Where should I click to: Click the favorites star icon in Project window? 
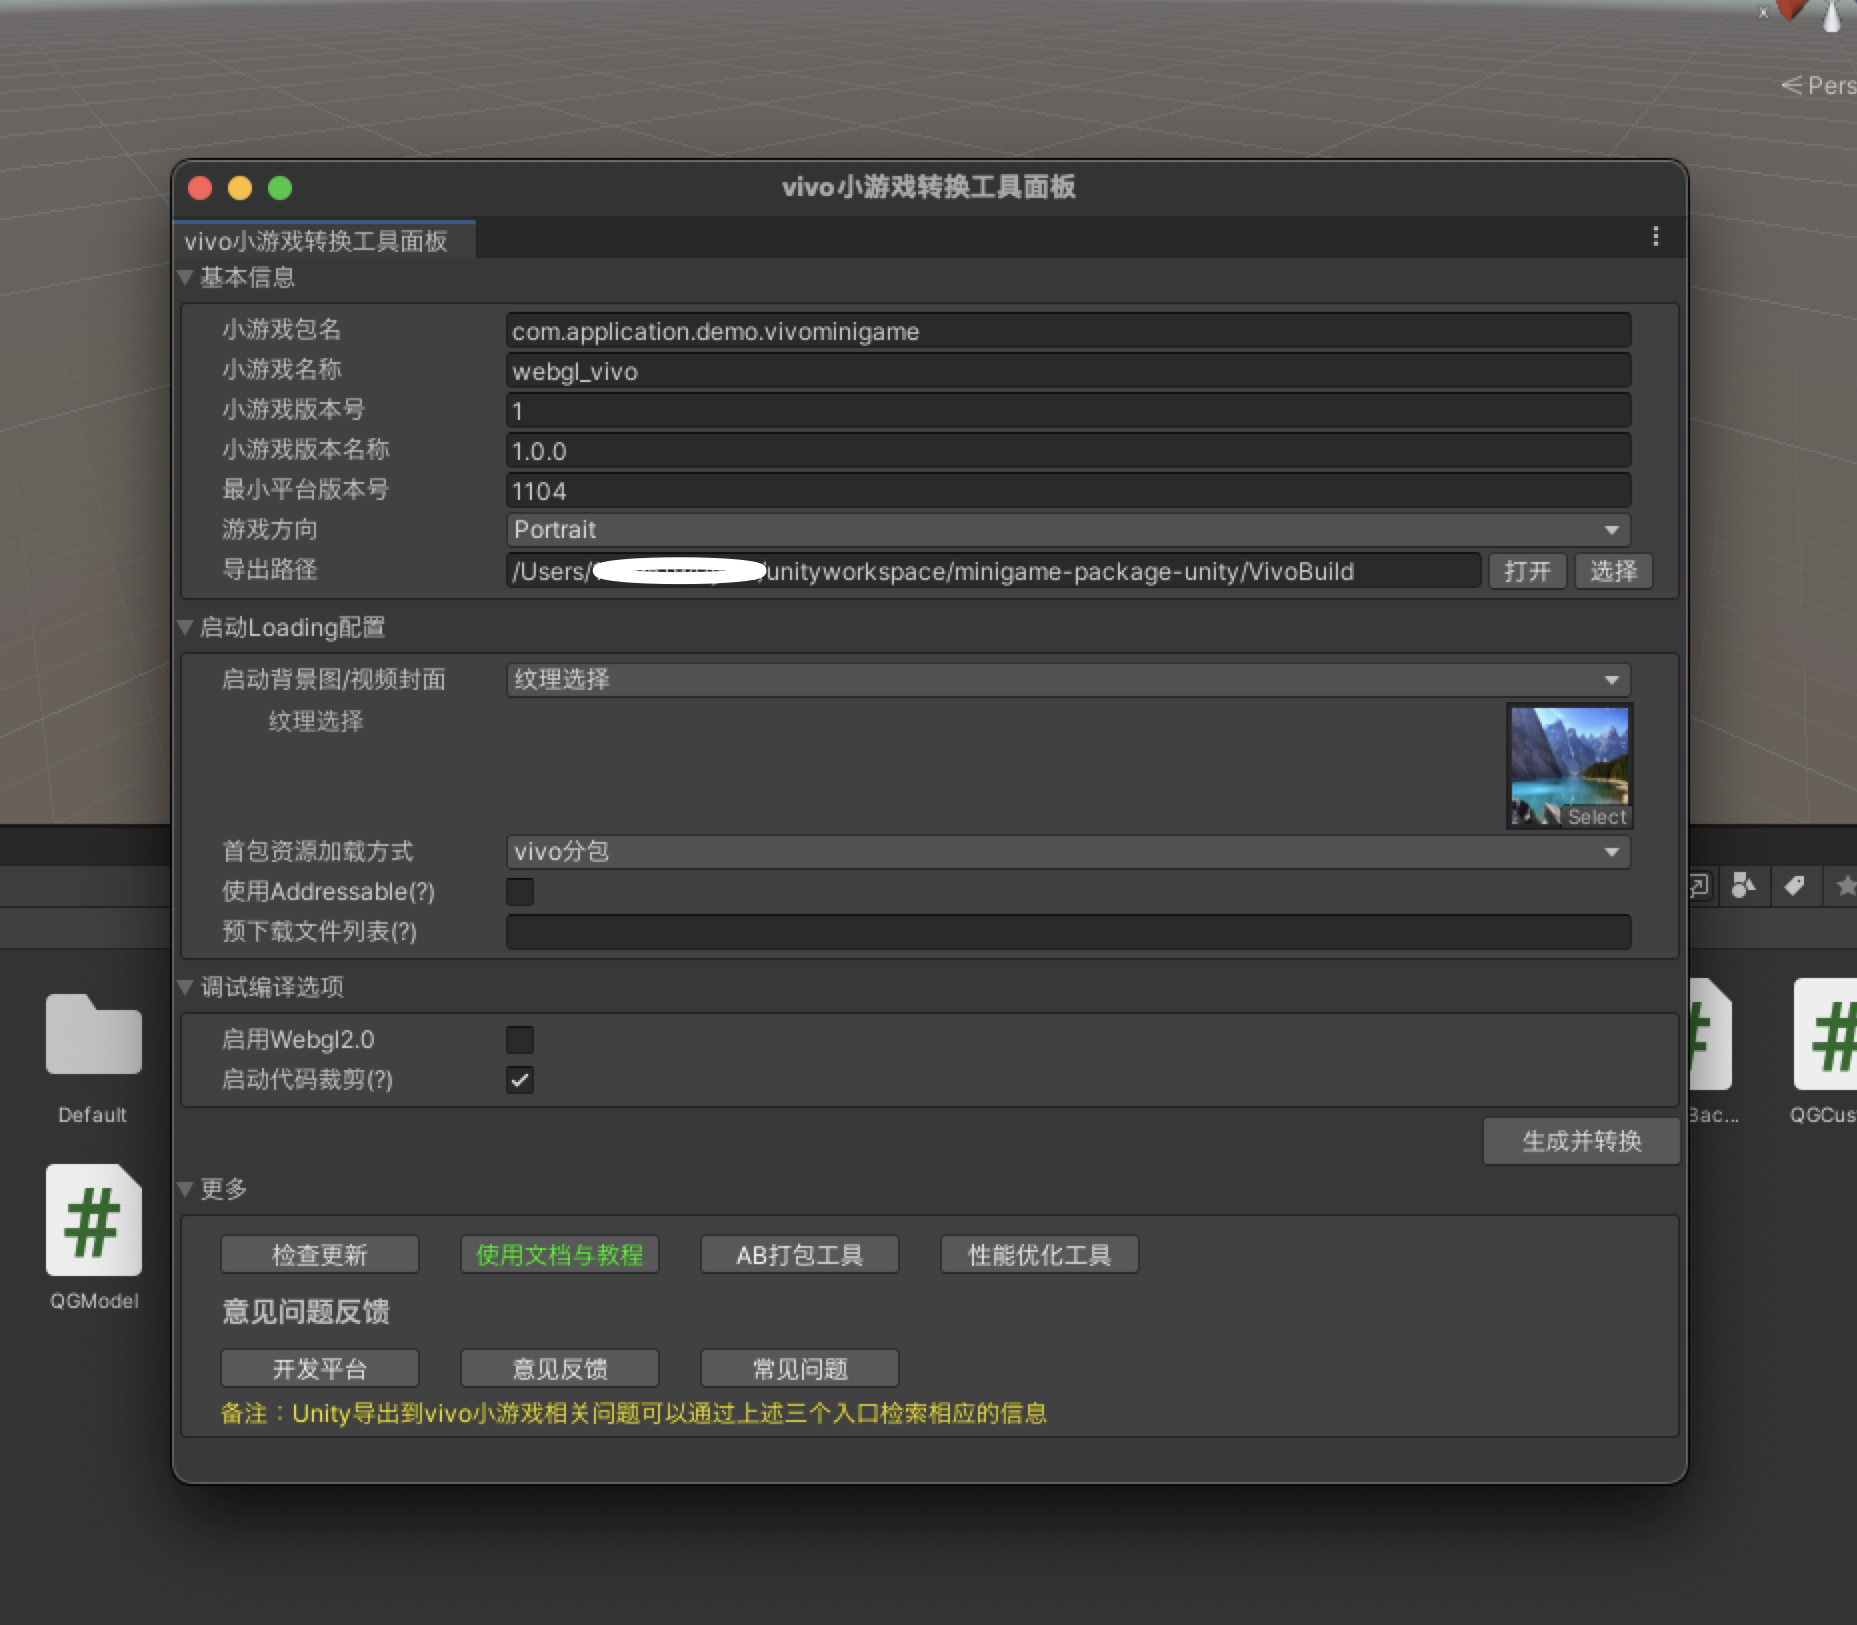tap(1845, 885)
